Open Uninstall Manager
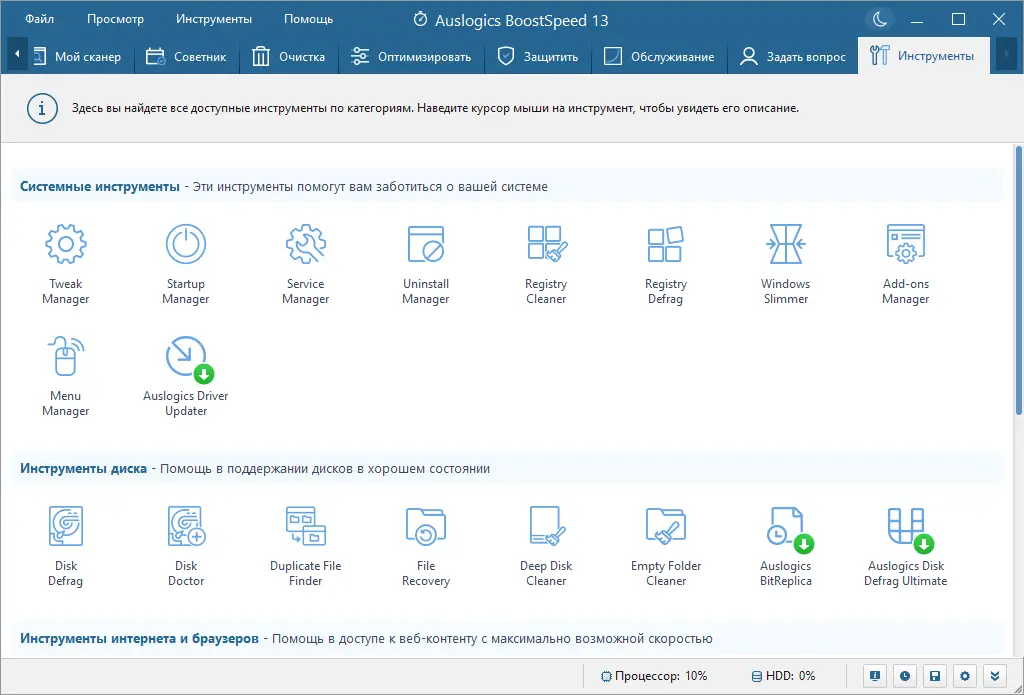This screenshot has width=1024, height=695. click(426, 264)
